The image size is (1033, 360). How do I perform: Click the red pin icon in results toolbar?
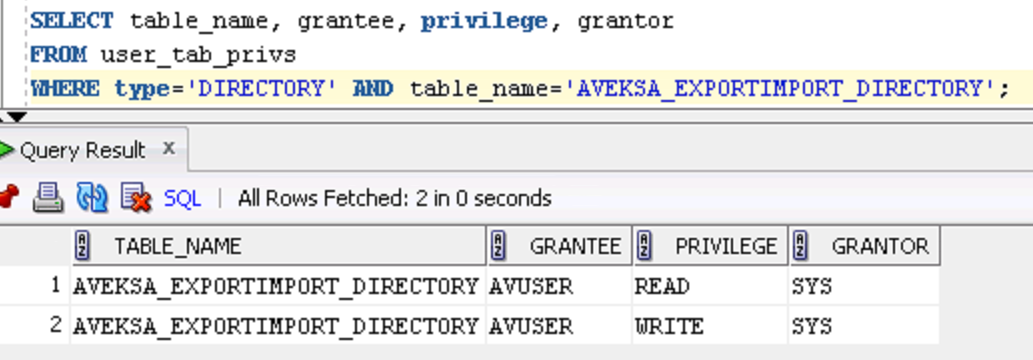(8, 197)
